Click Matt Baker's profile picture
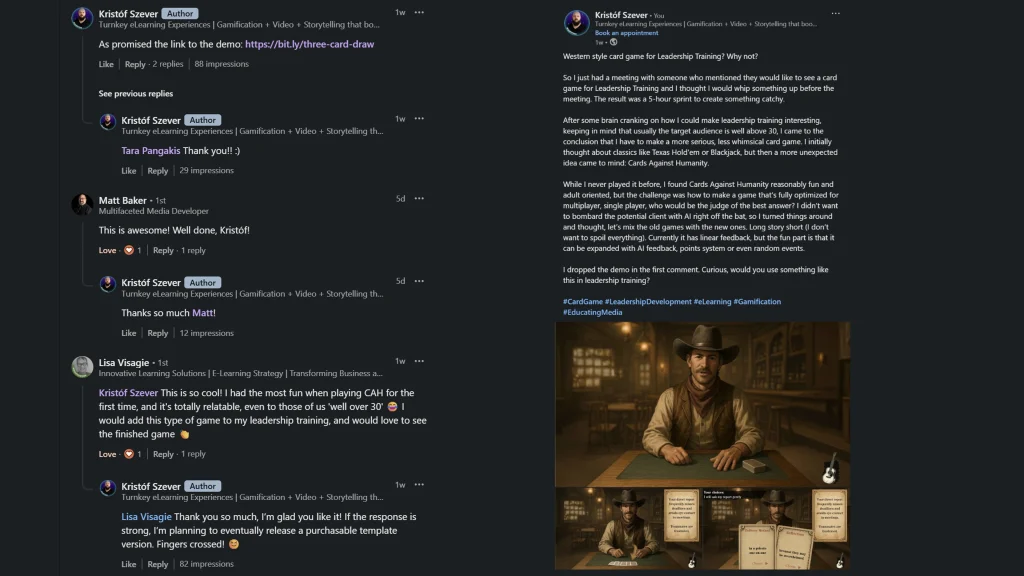Screen dimensions: 1024x576 click(x=82, y=204)
